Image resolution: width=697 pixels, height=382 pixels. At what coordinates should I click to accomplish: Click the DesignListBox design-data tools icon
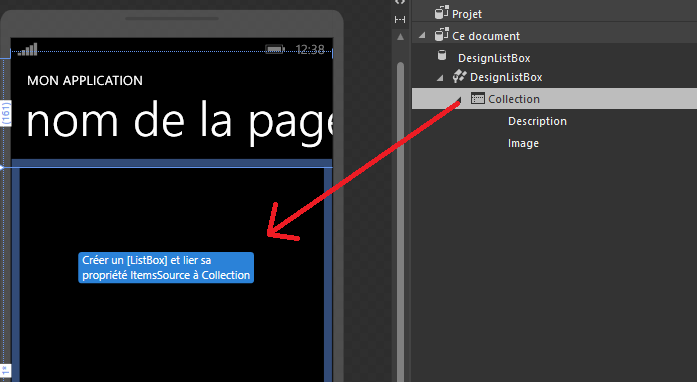tap(459, 76)
